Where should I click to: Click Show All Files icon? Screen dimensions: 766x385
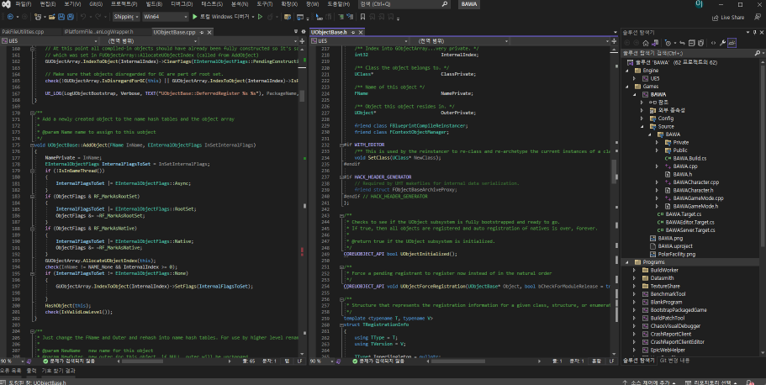[701, 43]
